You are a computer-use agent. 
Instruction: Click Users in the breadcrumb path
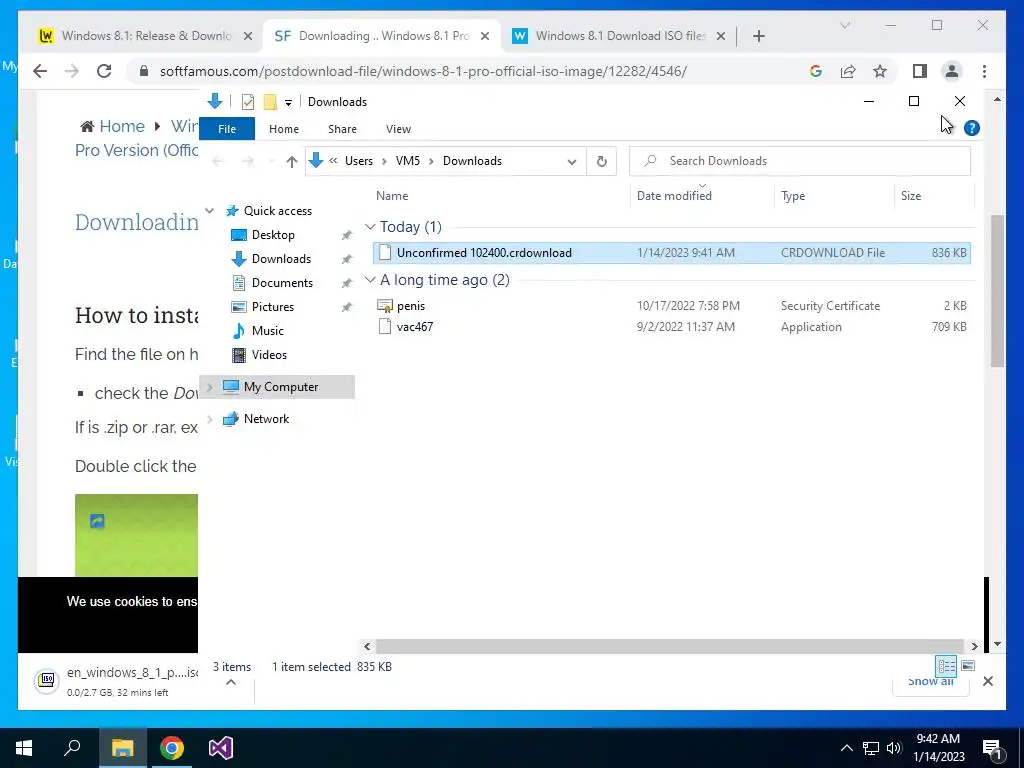point(359,161)
